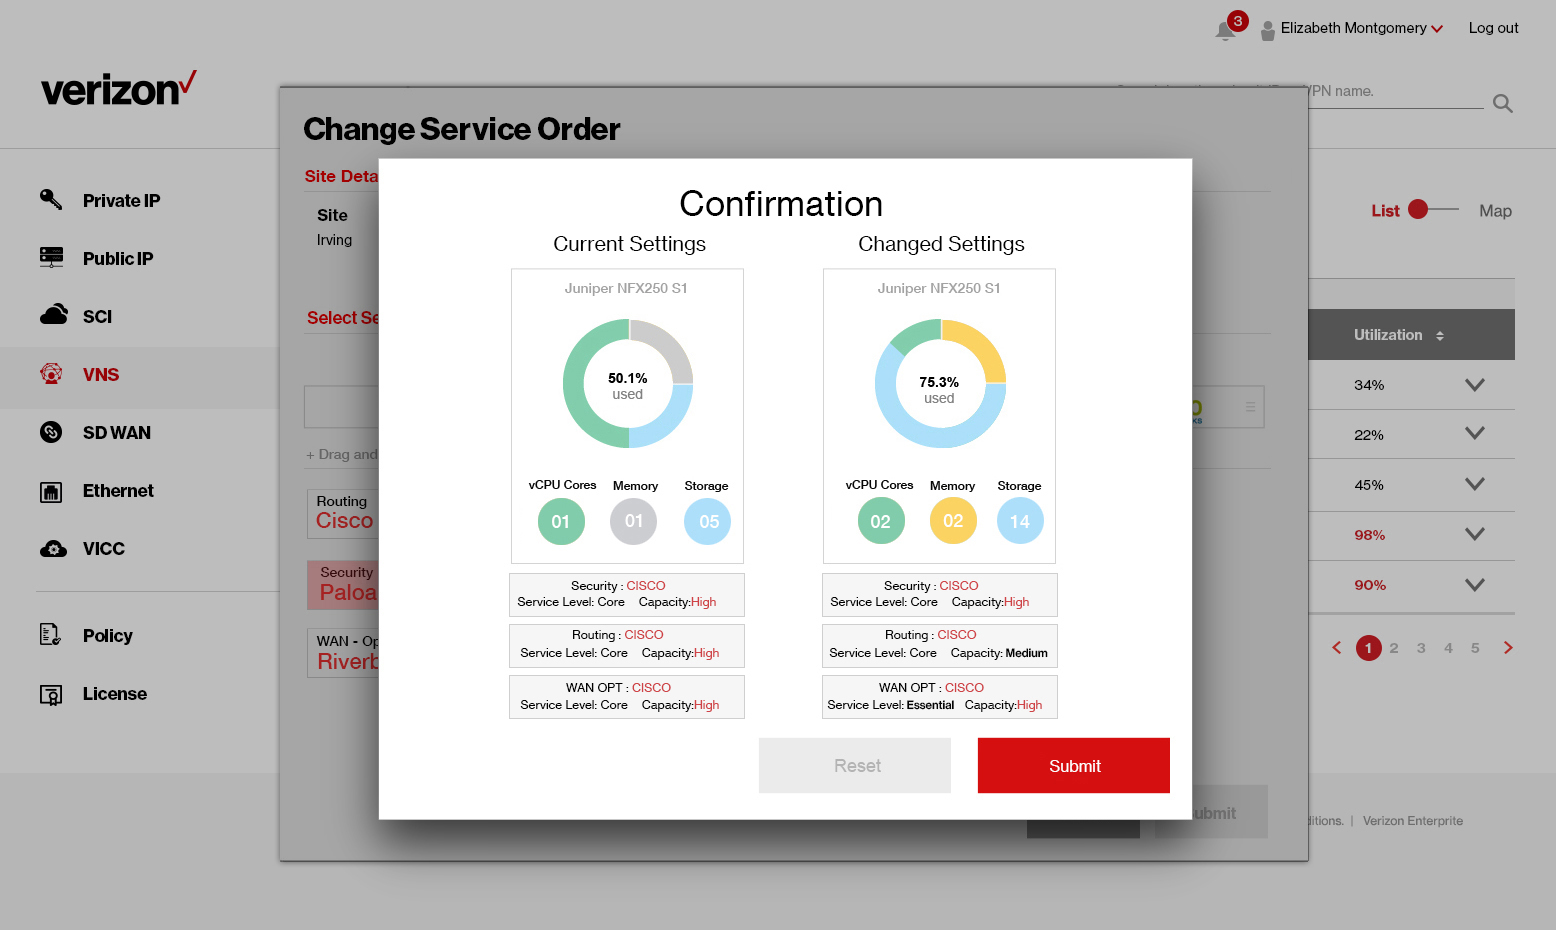Go to next page with right arrow

tap(1508, 647)
